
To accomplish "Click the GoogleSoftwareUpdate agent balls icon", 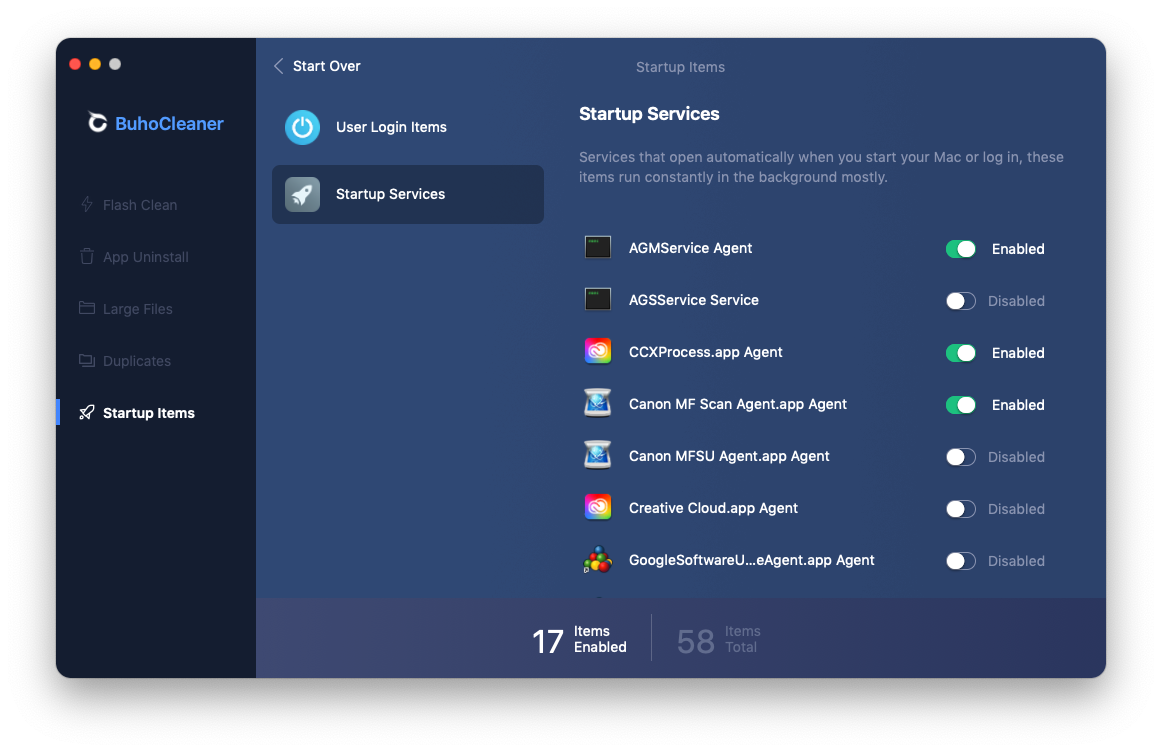I will point(597,559).
